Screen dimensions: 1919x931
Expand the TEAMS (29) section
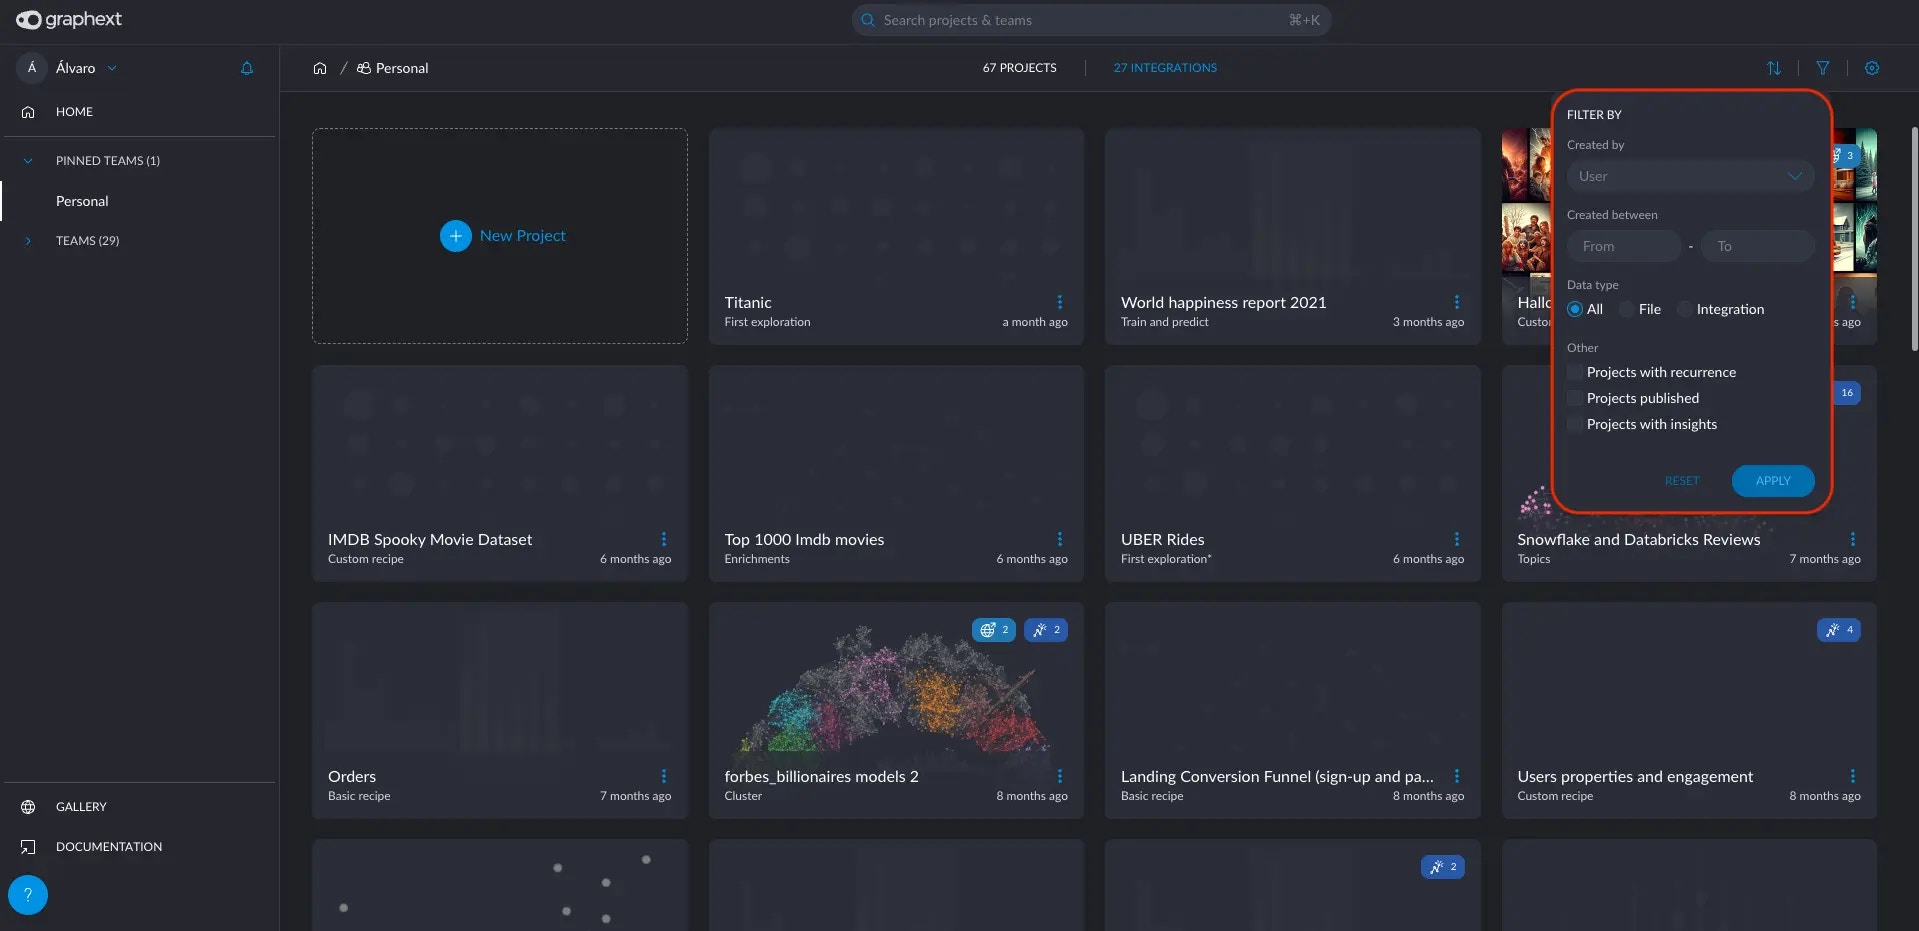(27, 240)
